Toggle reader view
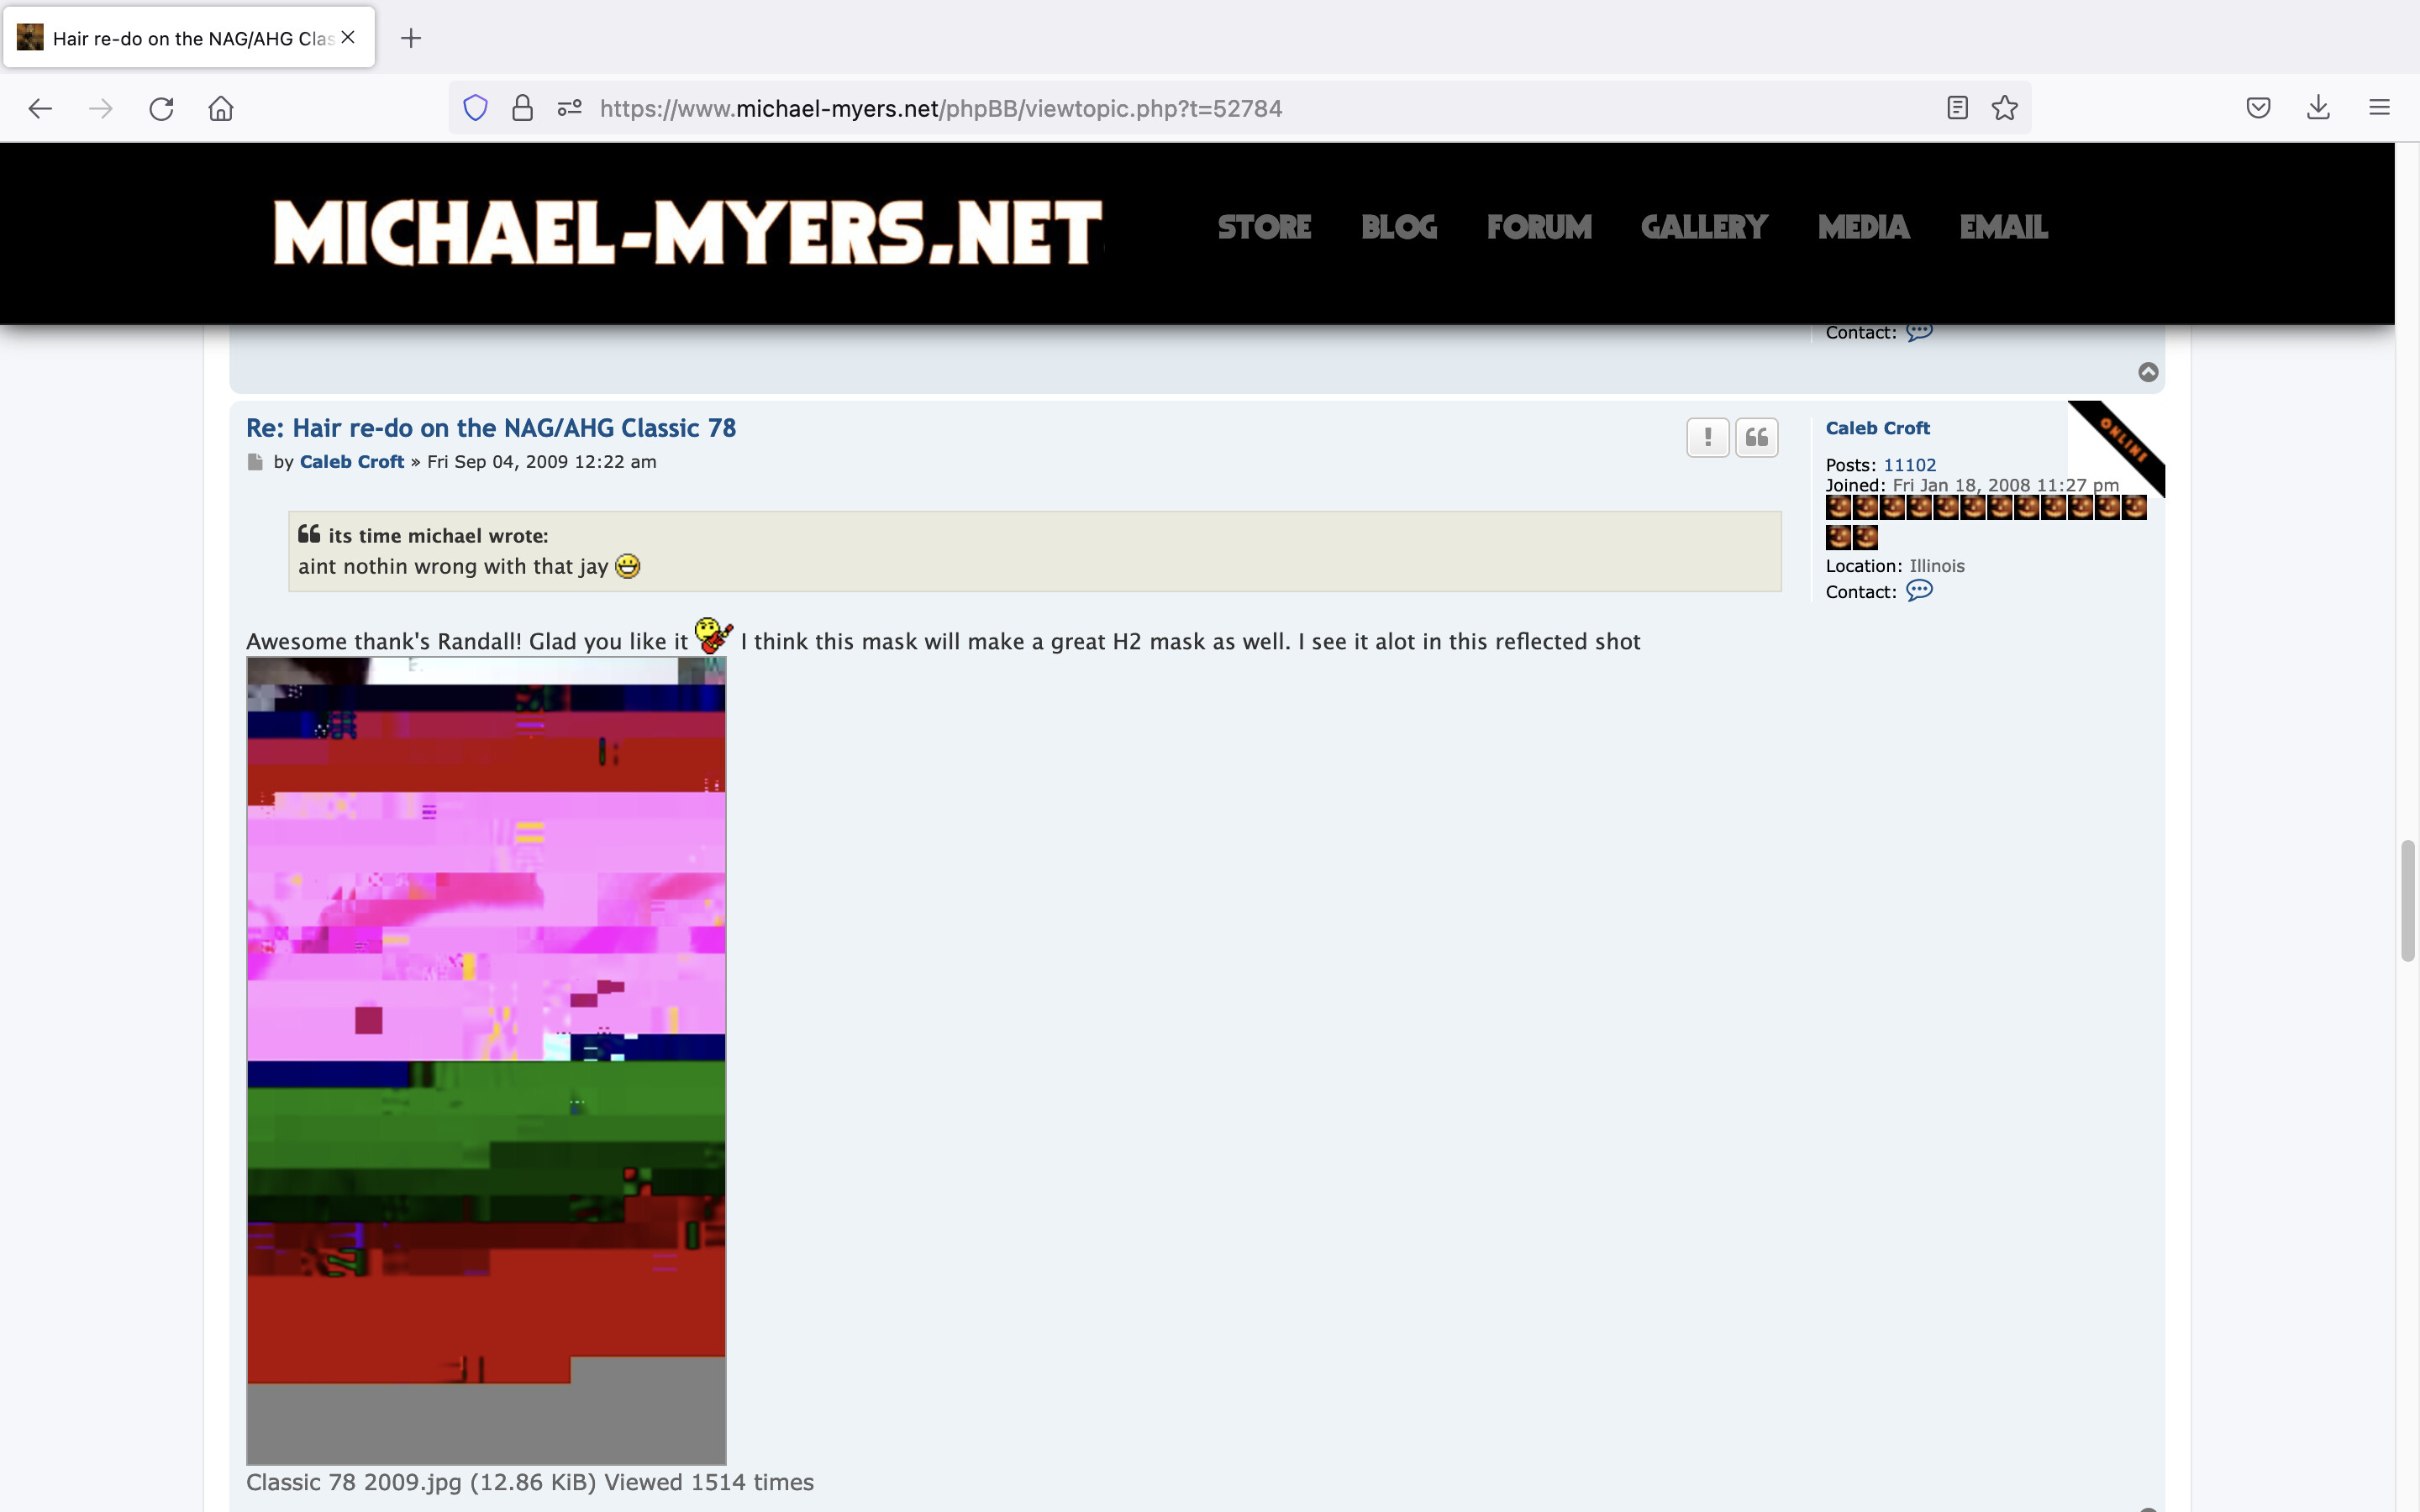Image resolution: width=2420 pixels, height=1512 pixels. point(1957,108)
